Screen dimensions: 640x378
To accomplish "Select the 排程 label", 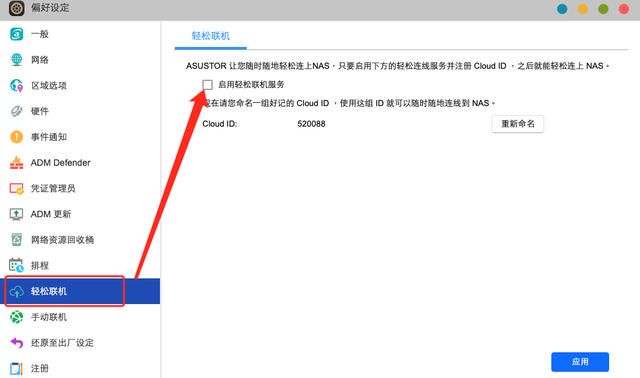I will tap(40, 265).
